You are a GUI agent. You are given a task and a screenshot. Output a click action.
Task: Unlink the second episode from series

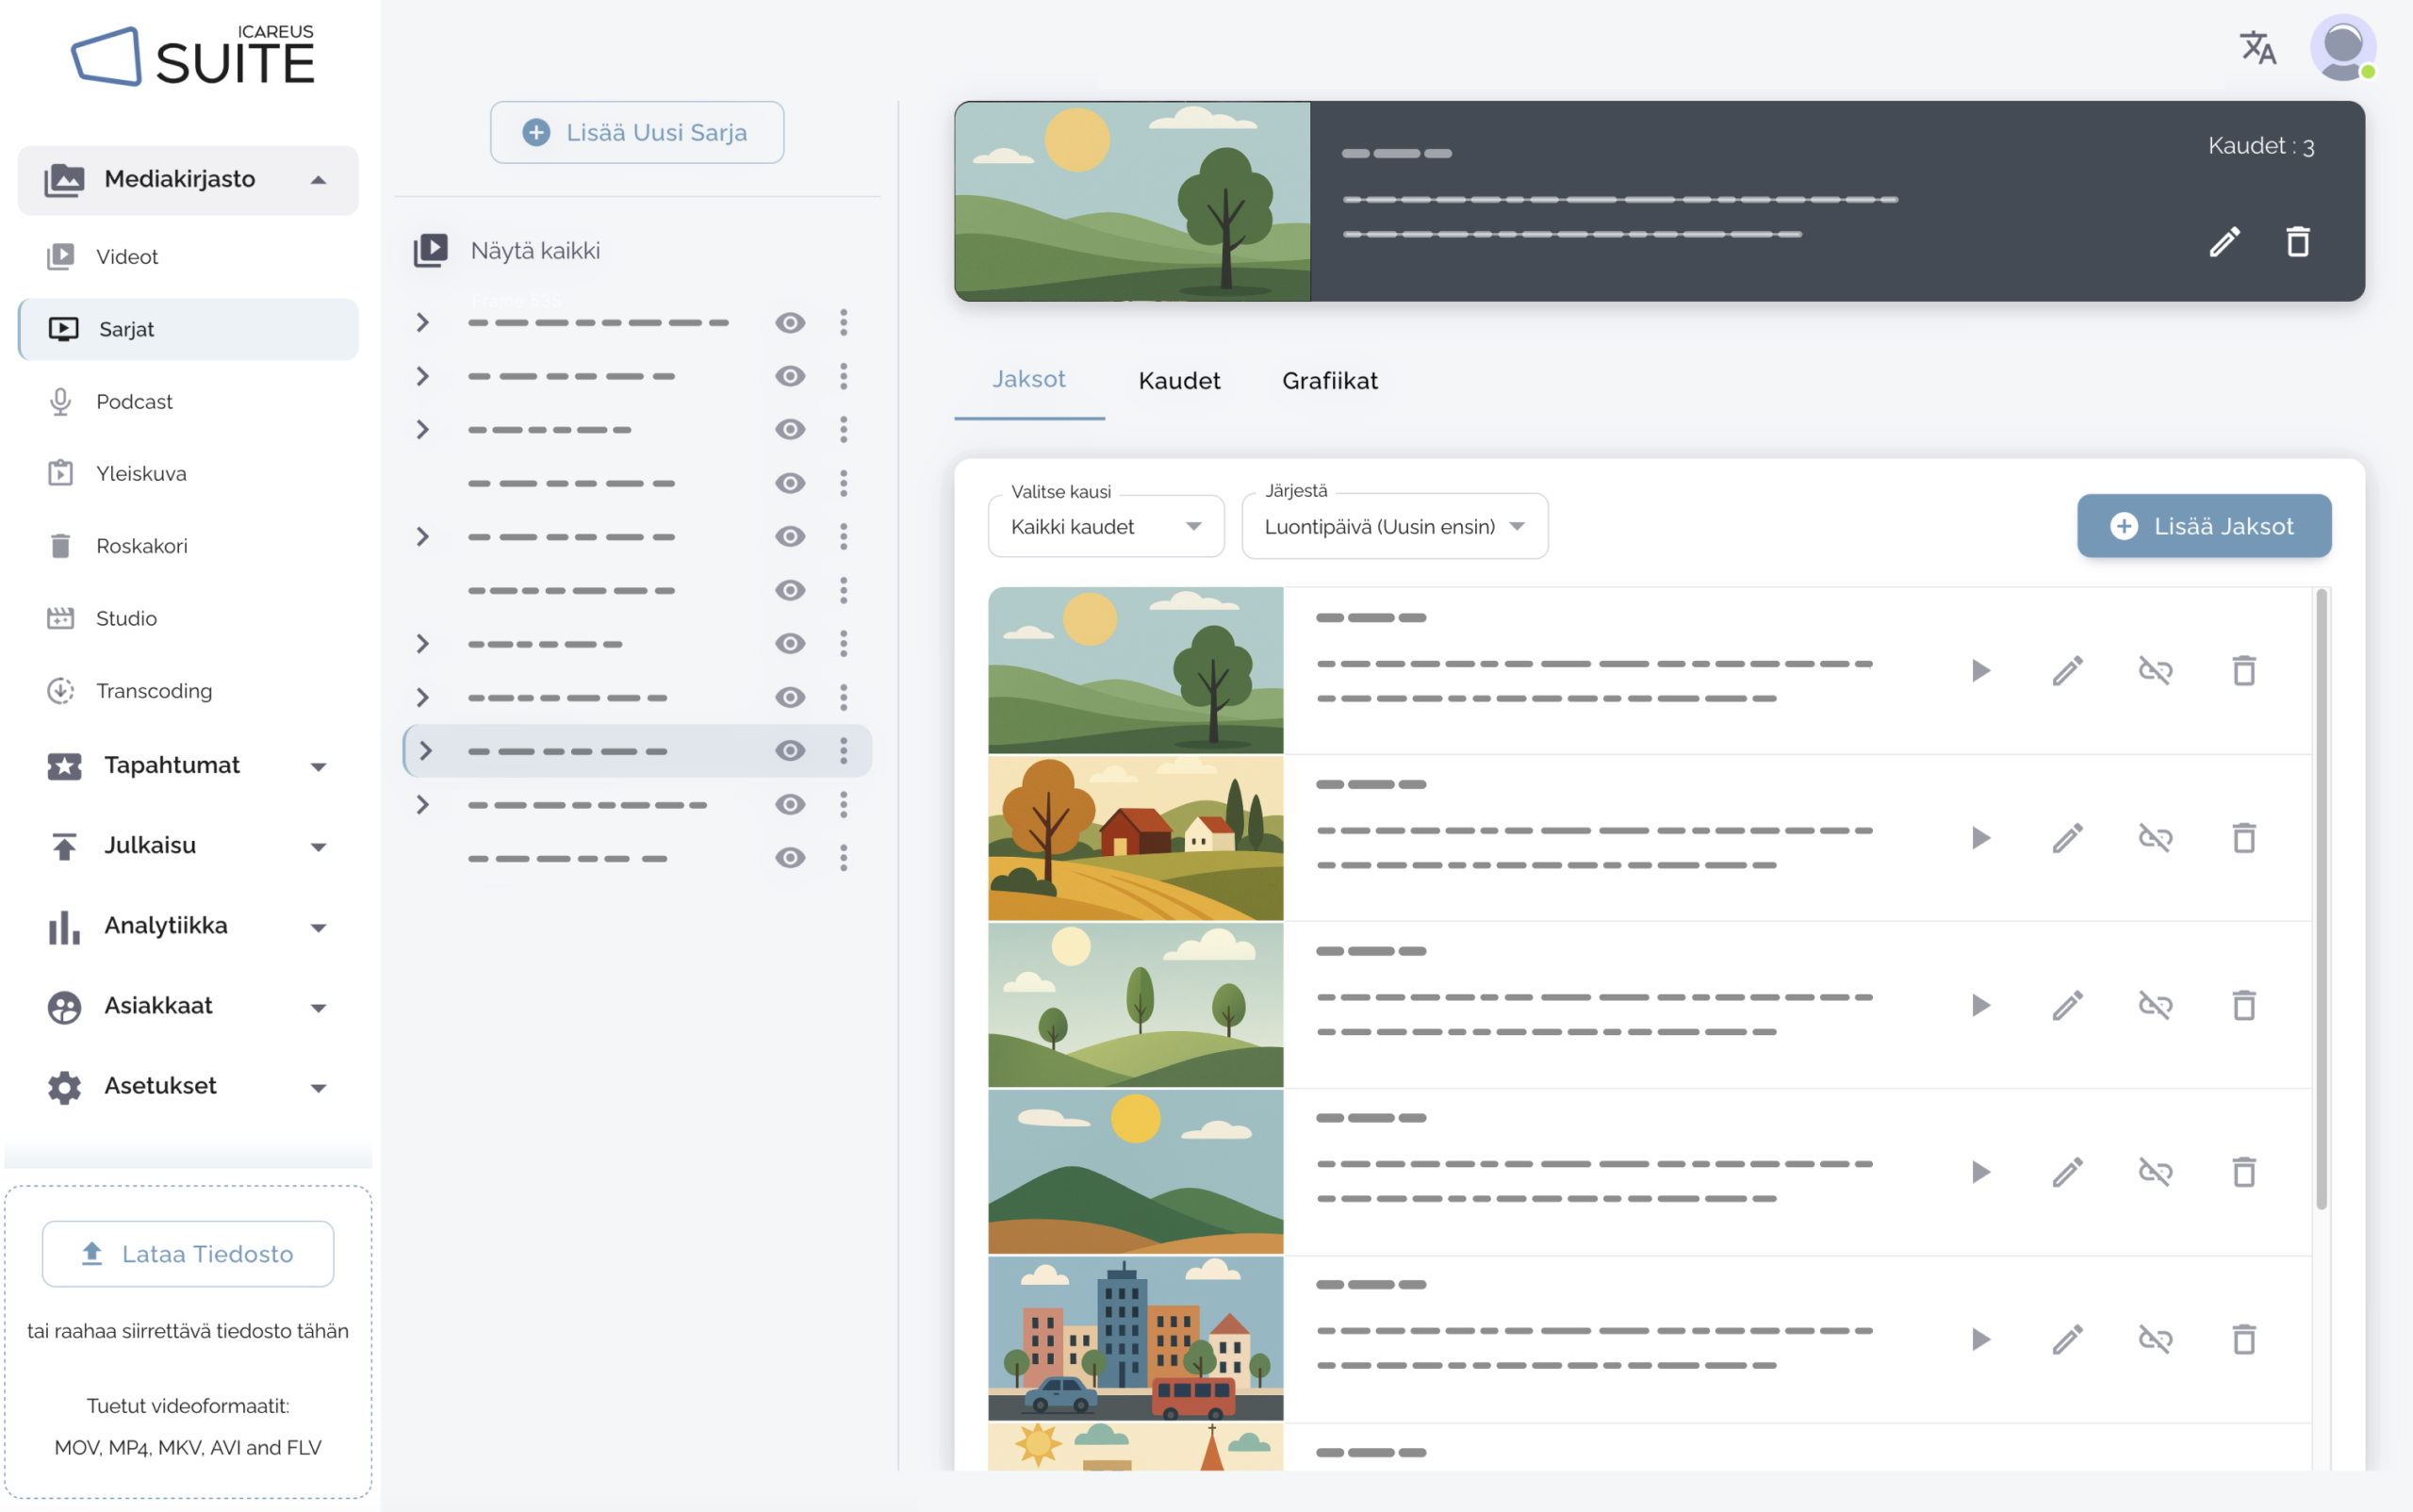[x=2155, y=838]
